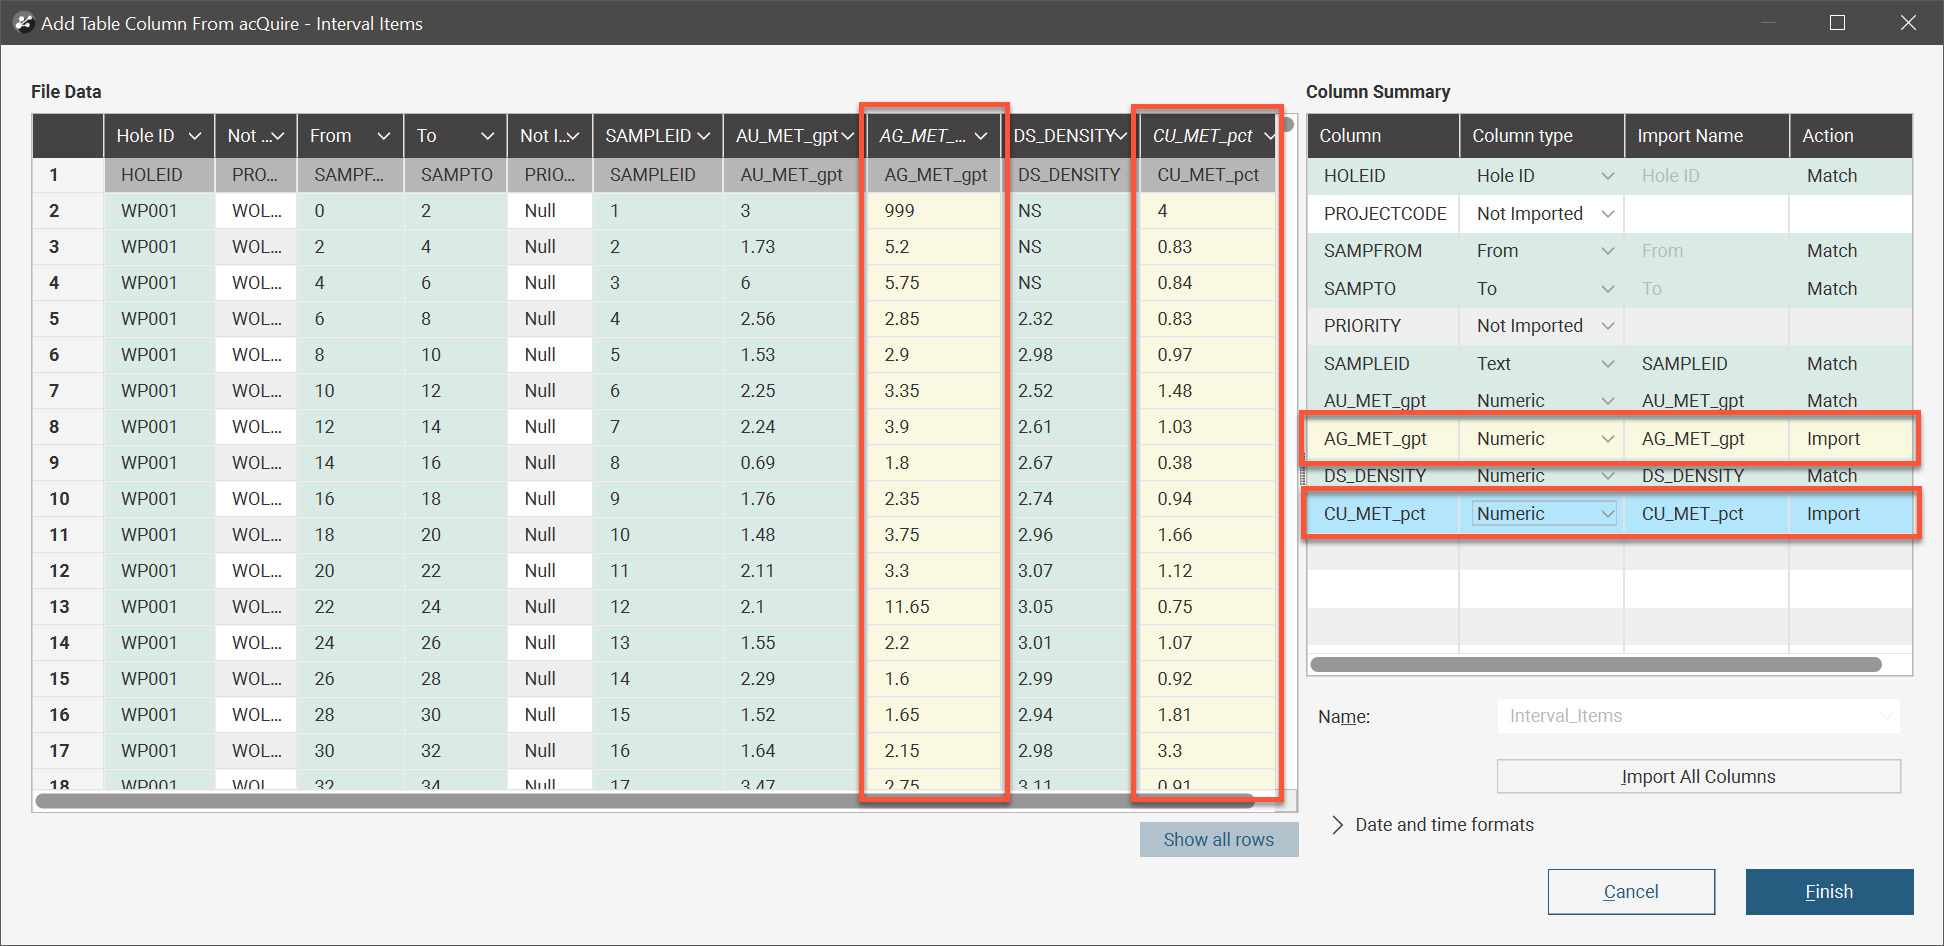Click the Name field showing Interval_Items
The image size is (1944, 946).
[x=1697, y=716]
